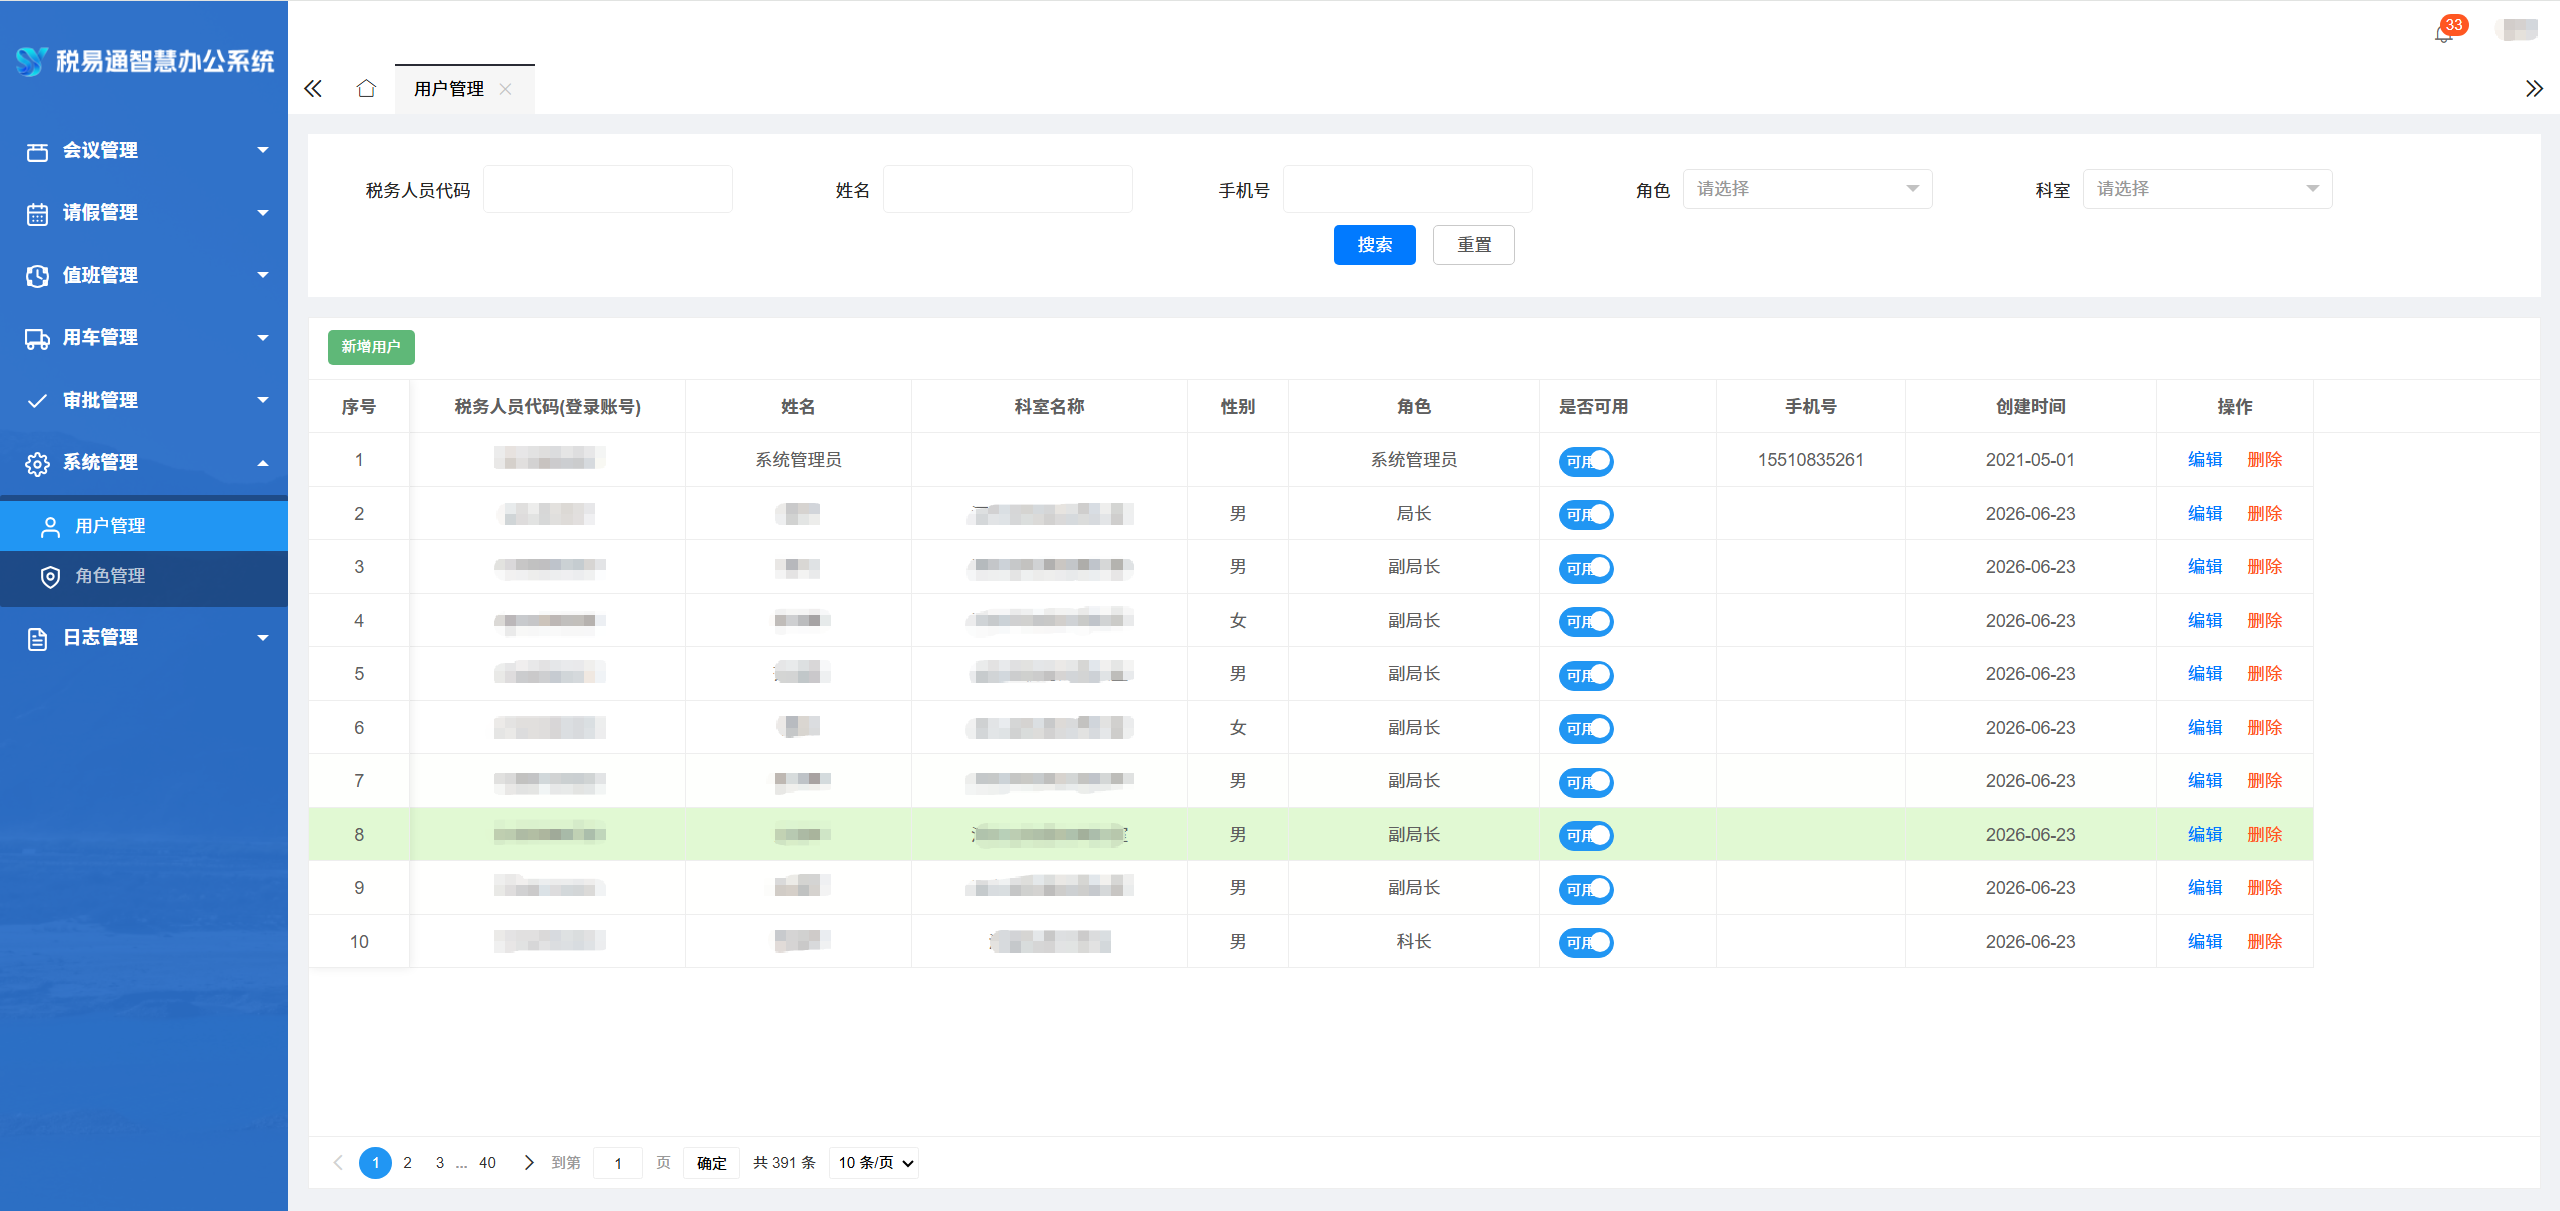The image size is (2560, 1211).
Task: Open 用户管理 in the sidebar
Action: click(x=144, y=526)
